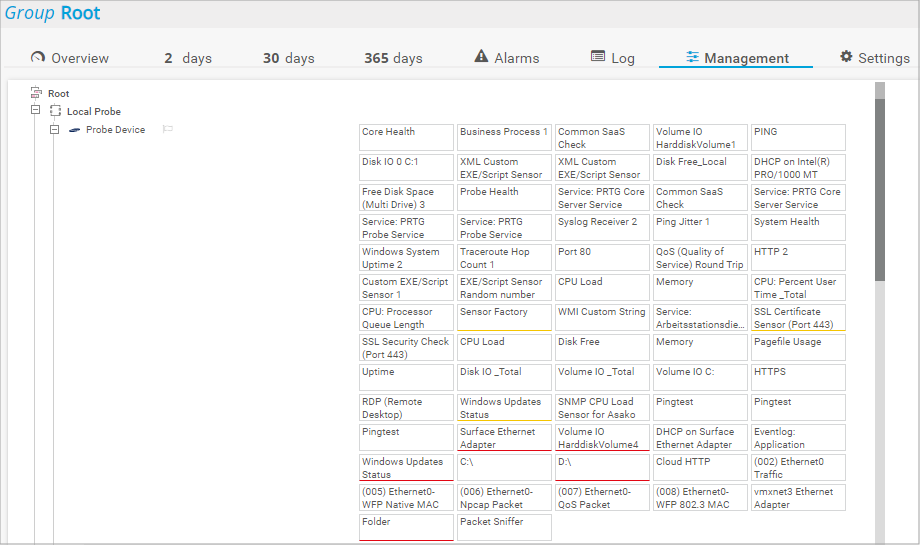Image resolution: width=920 pixels, height=545 pixels.
Task: Click the Alarms warning triangle icon
Action: click(481, 57)
